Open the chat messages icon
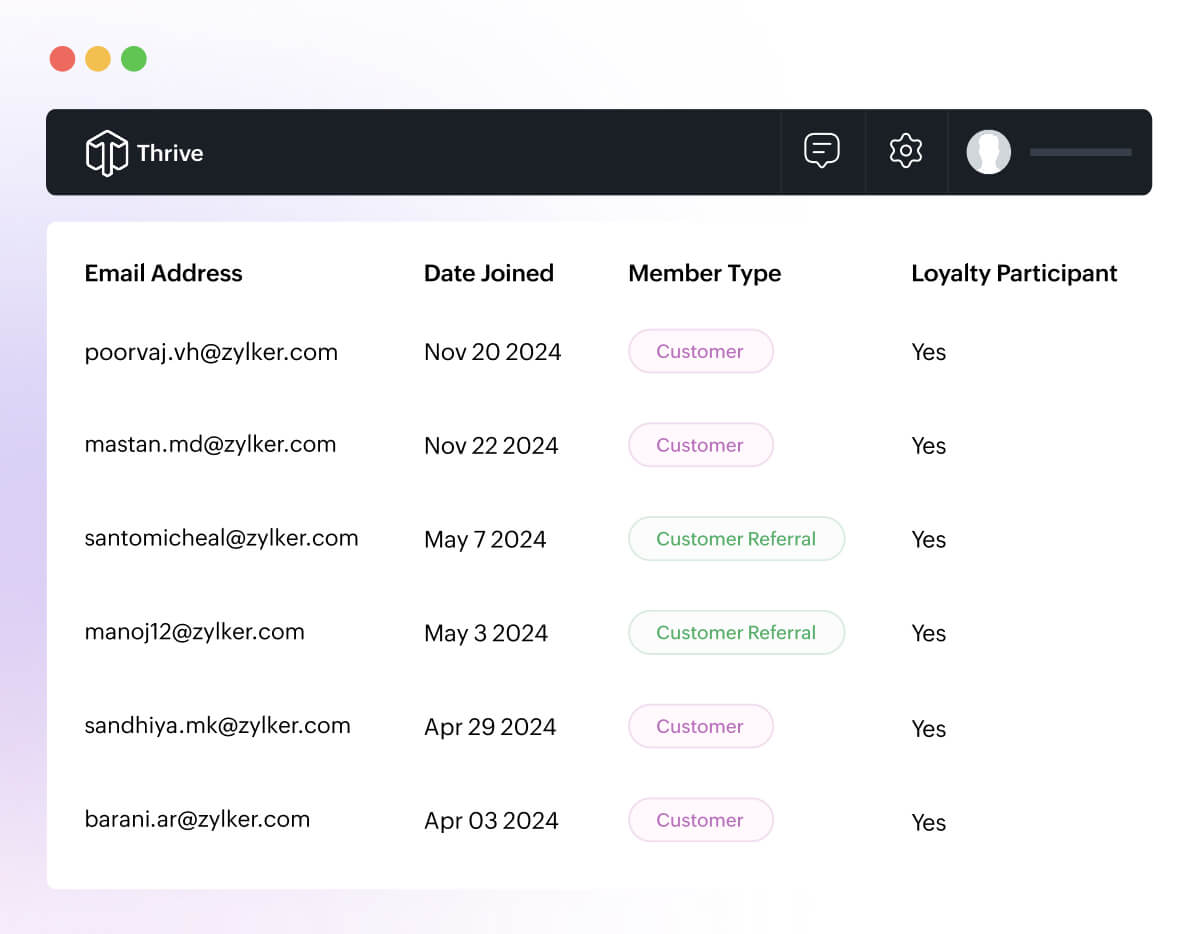Screen dimensions: 1200x934 tap(822, 151)
